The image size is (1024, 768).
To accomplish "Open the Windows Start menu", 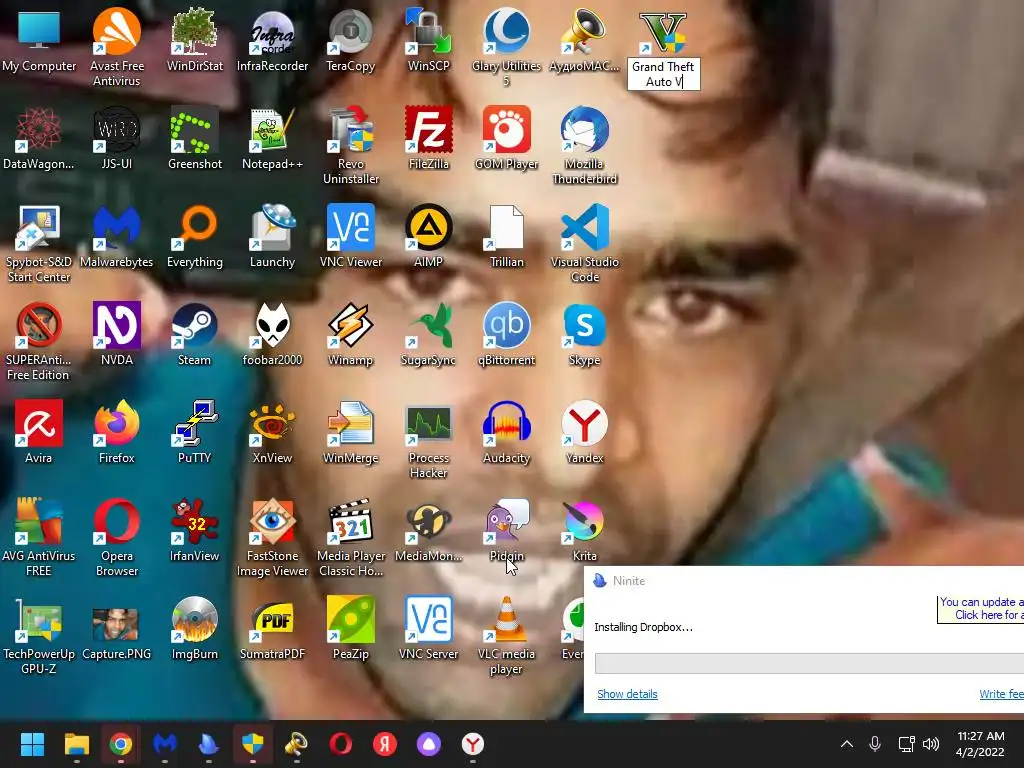I will [x=32, y=744].
